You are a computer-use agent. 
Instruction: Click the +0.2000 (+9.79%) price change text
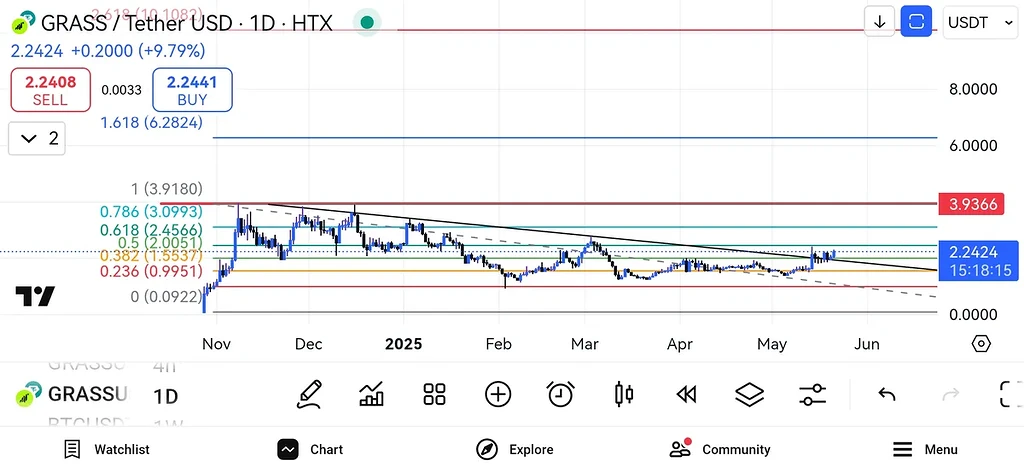pos(138,50)
